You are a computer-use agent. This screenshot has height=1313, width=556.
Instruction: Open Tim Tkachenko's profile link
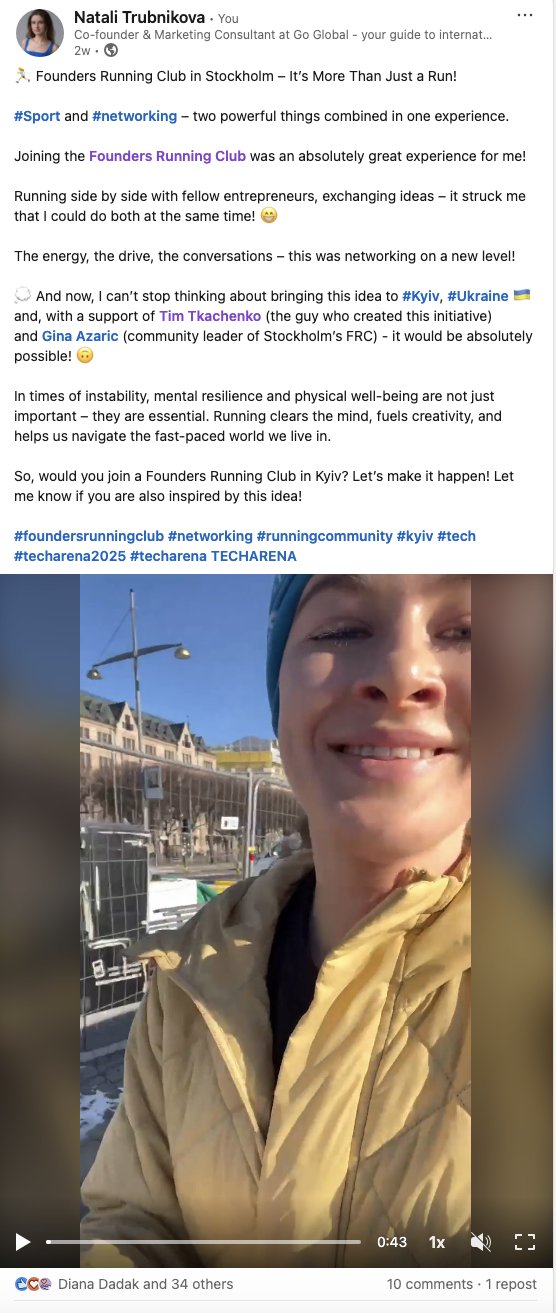point(210,316)
